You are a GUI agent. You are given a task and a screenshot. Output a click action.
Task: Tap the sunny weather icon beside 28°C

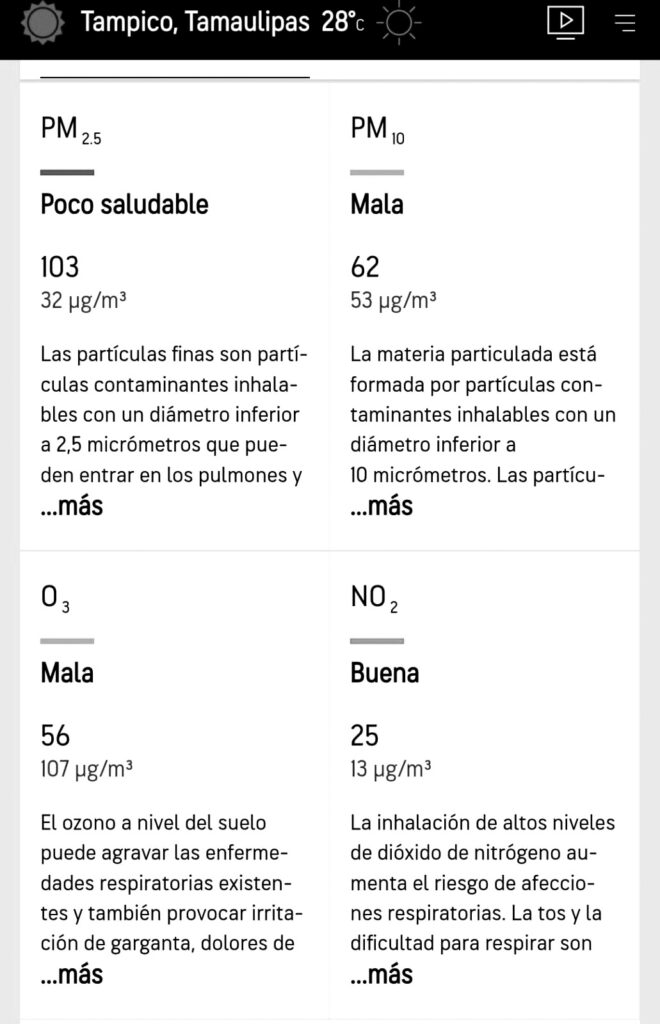[x=400, y=22]
